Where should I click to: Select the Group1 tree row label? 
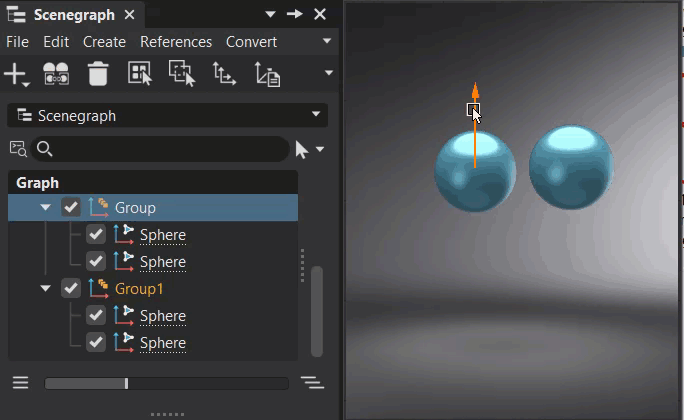point(139,289)
